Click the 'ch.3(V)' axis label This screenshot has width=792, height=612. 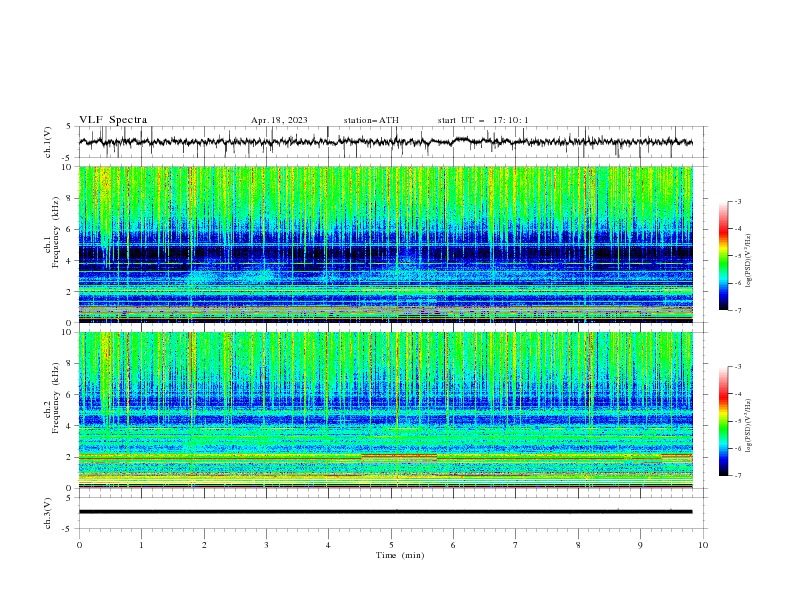pos(48,513)
